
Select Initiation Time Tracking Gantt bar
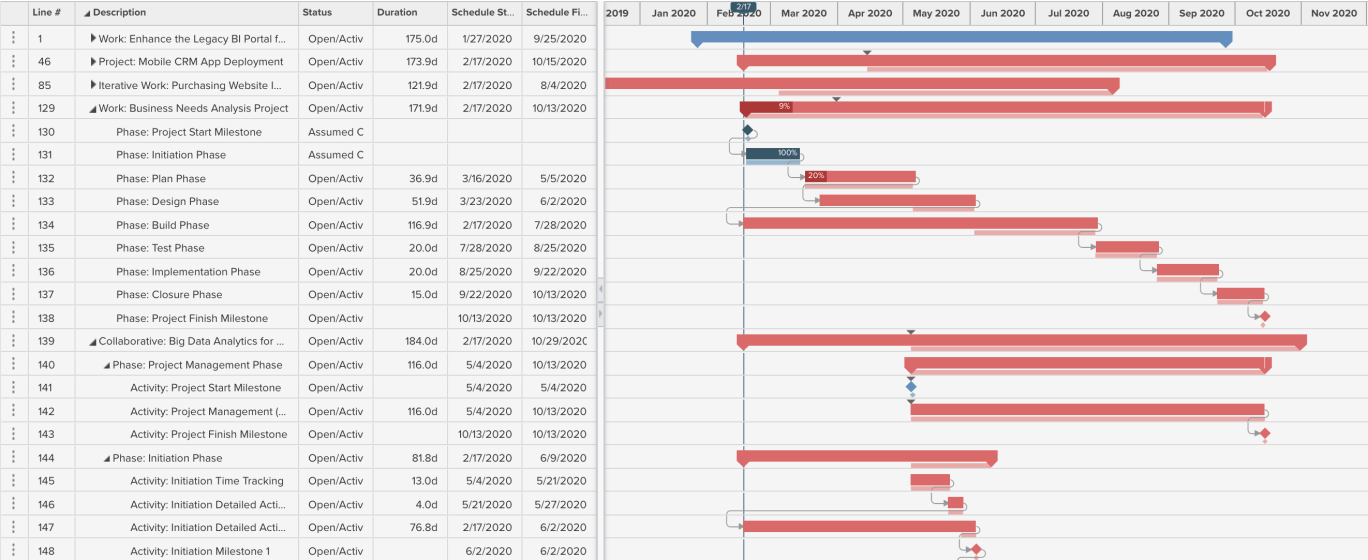point(930,480)
